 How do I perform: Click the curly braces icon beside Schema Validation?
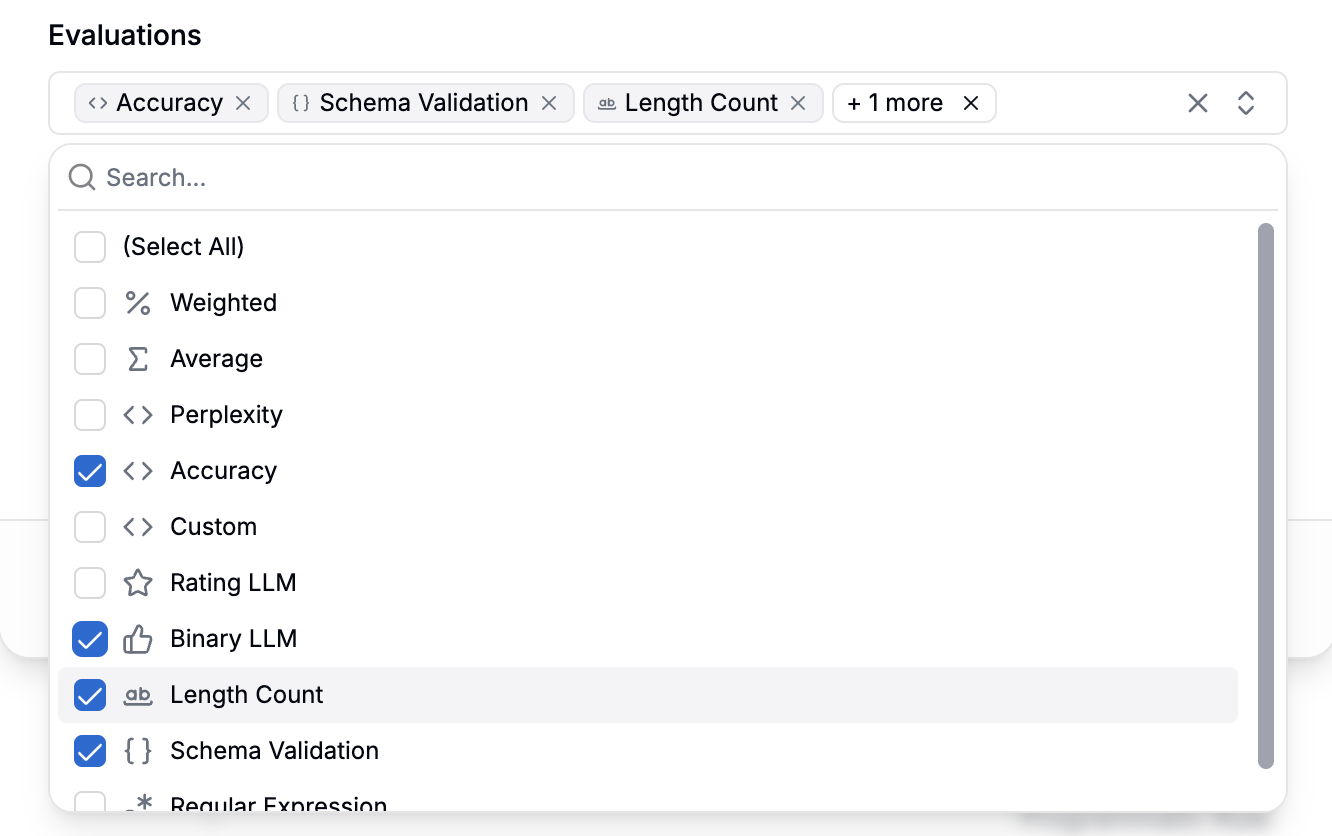tap(139, 751)
